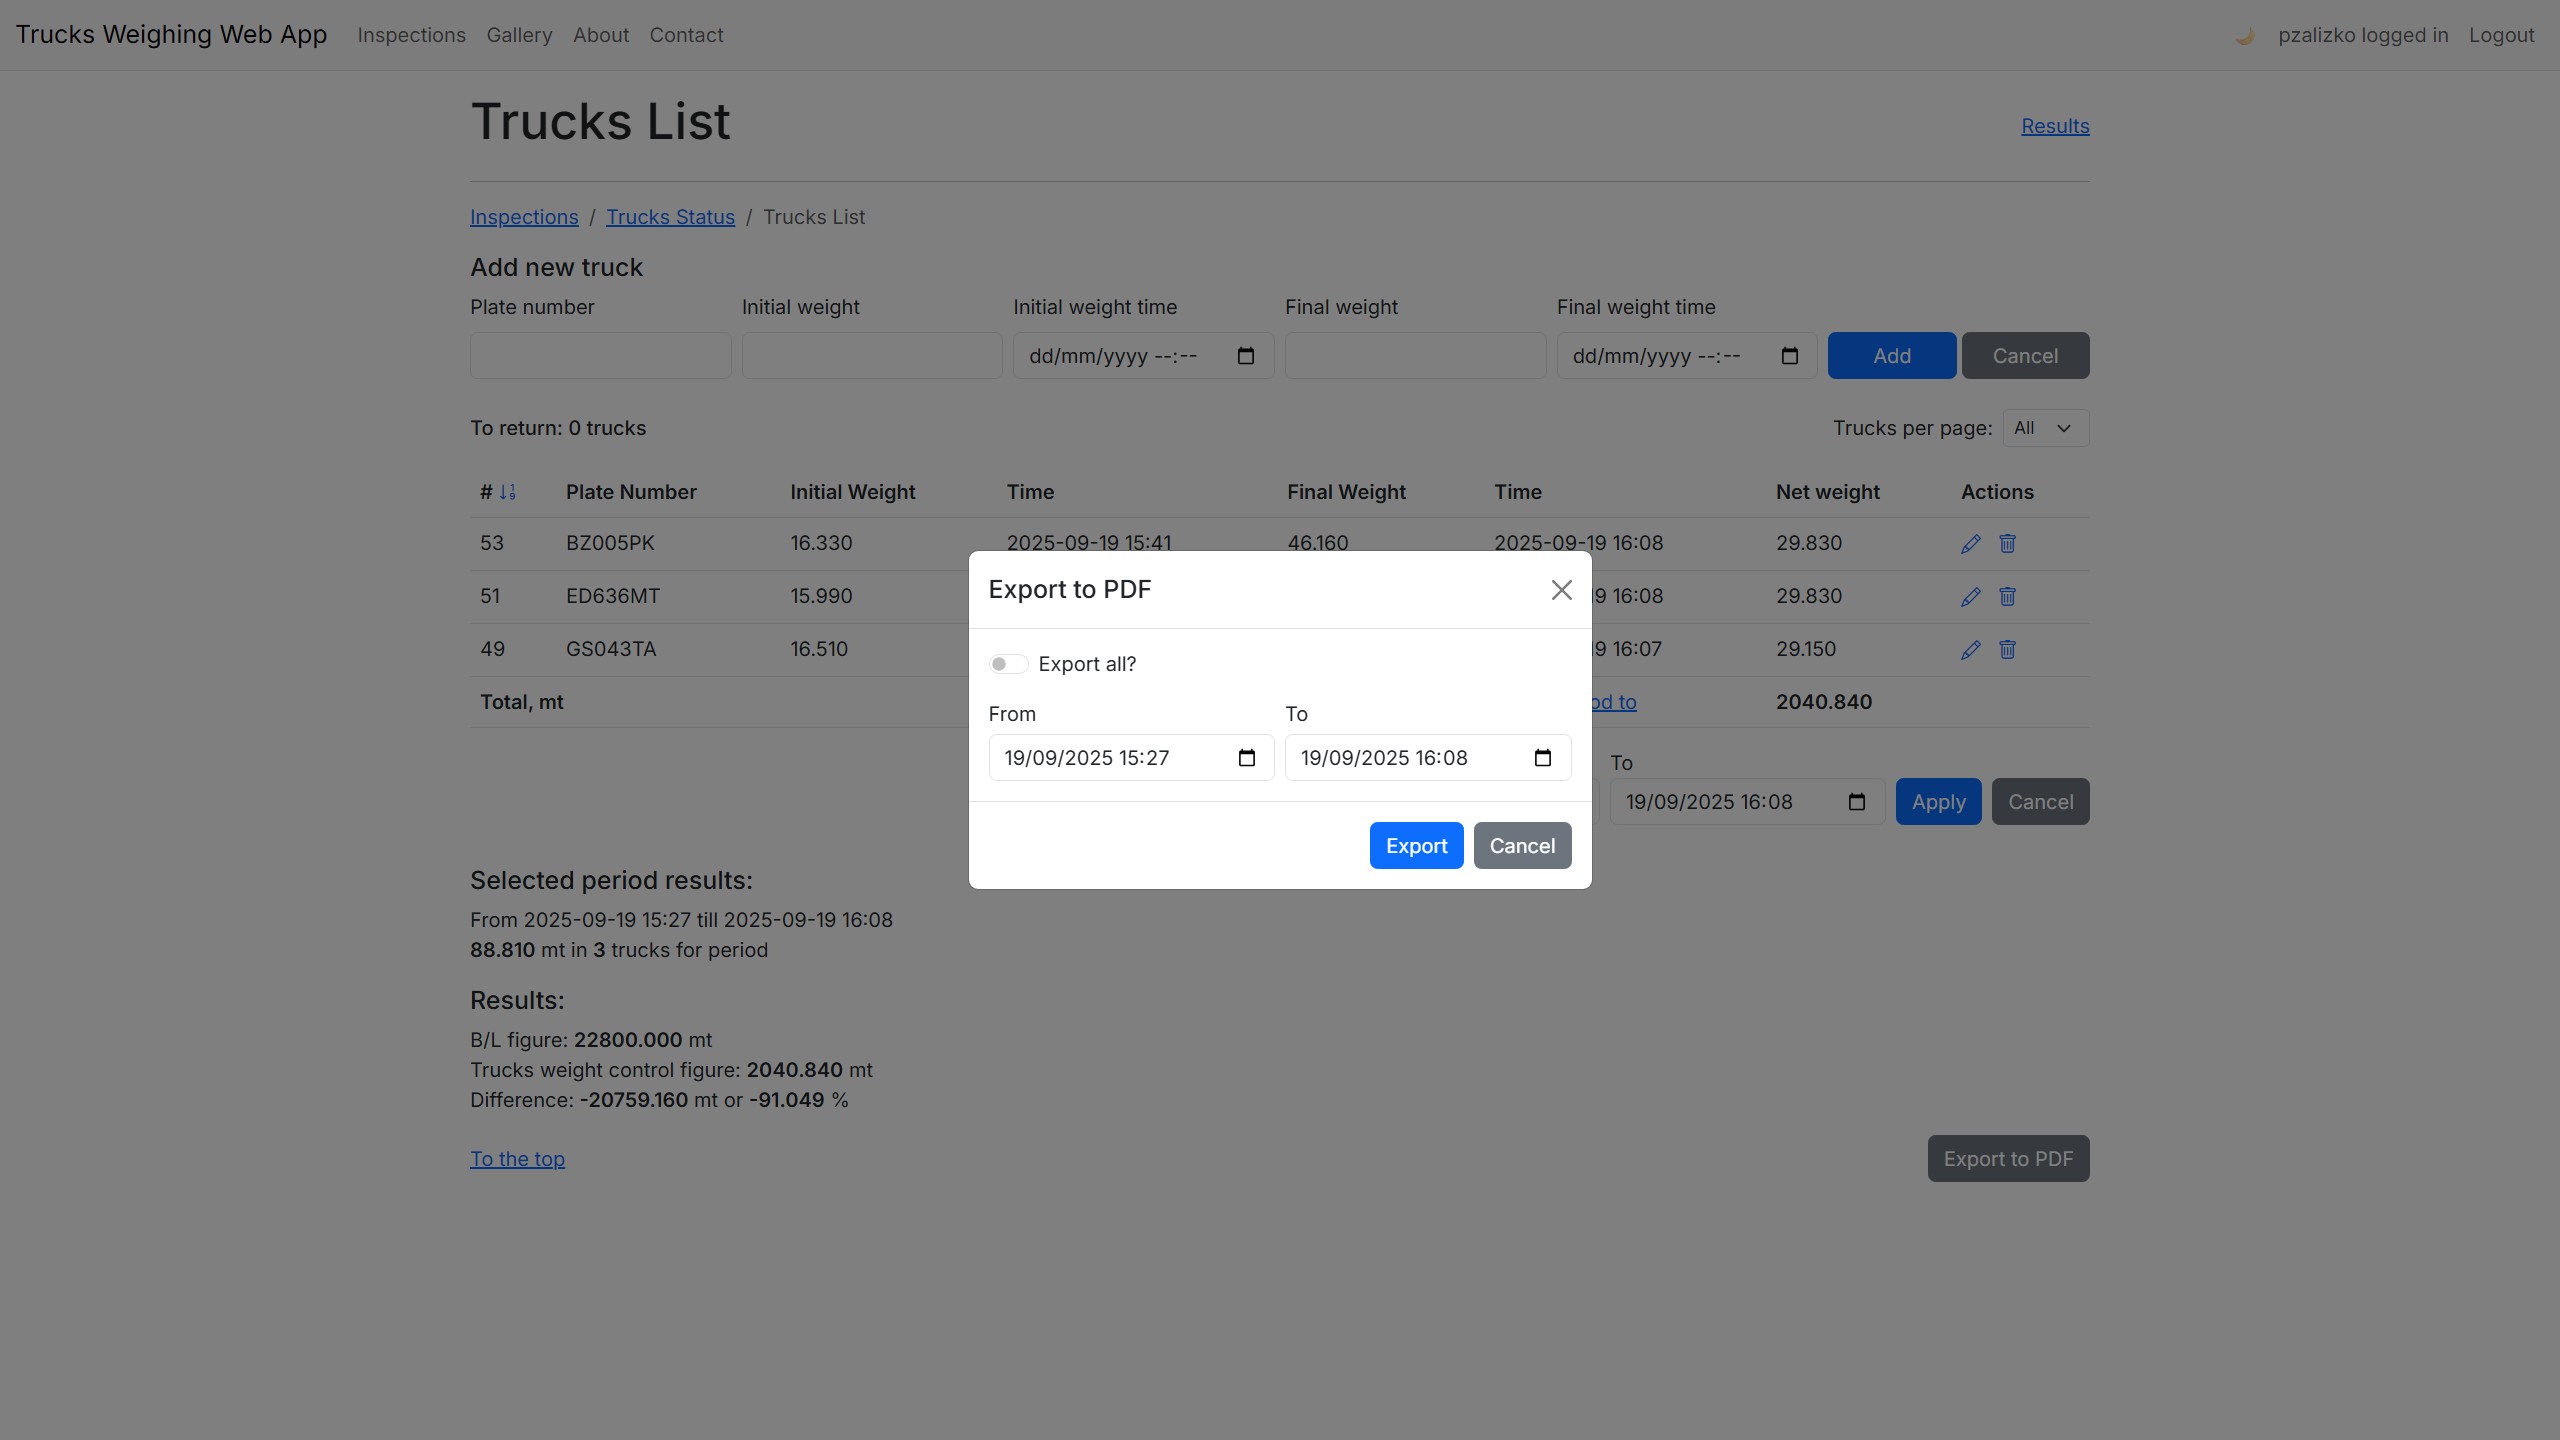Click delete trash icon for truck BZ005PK
Viewport: 2560px width, 1440px height.
click(x=2007, y=543)
